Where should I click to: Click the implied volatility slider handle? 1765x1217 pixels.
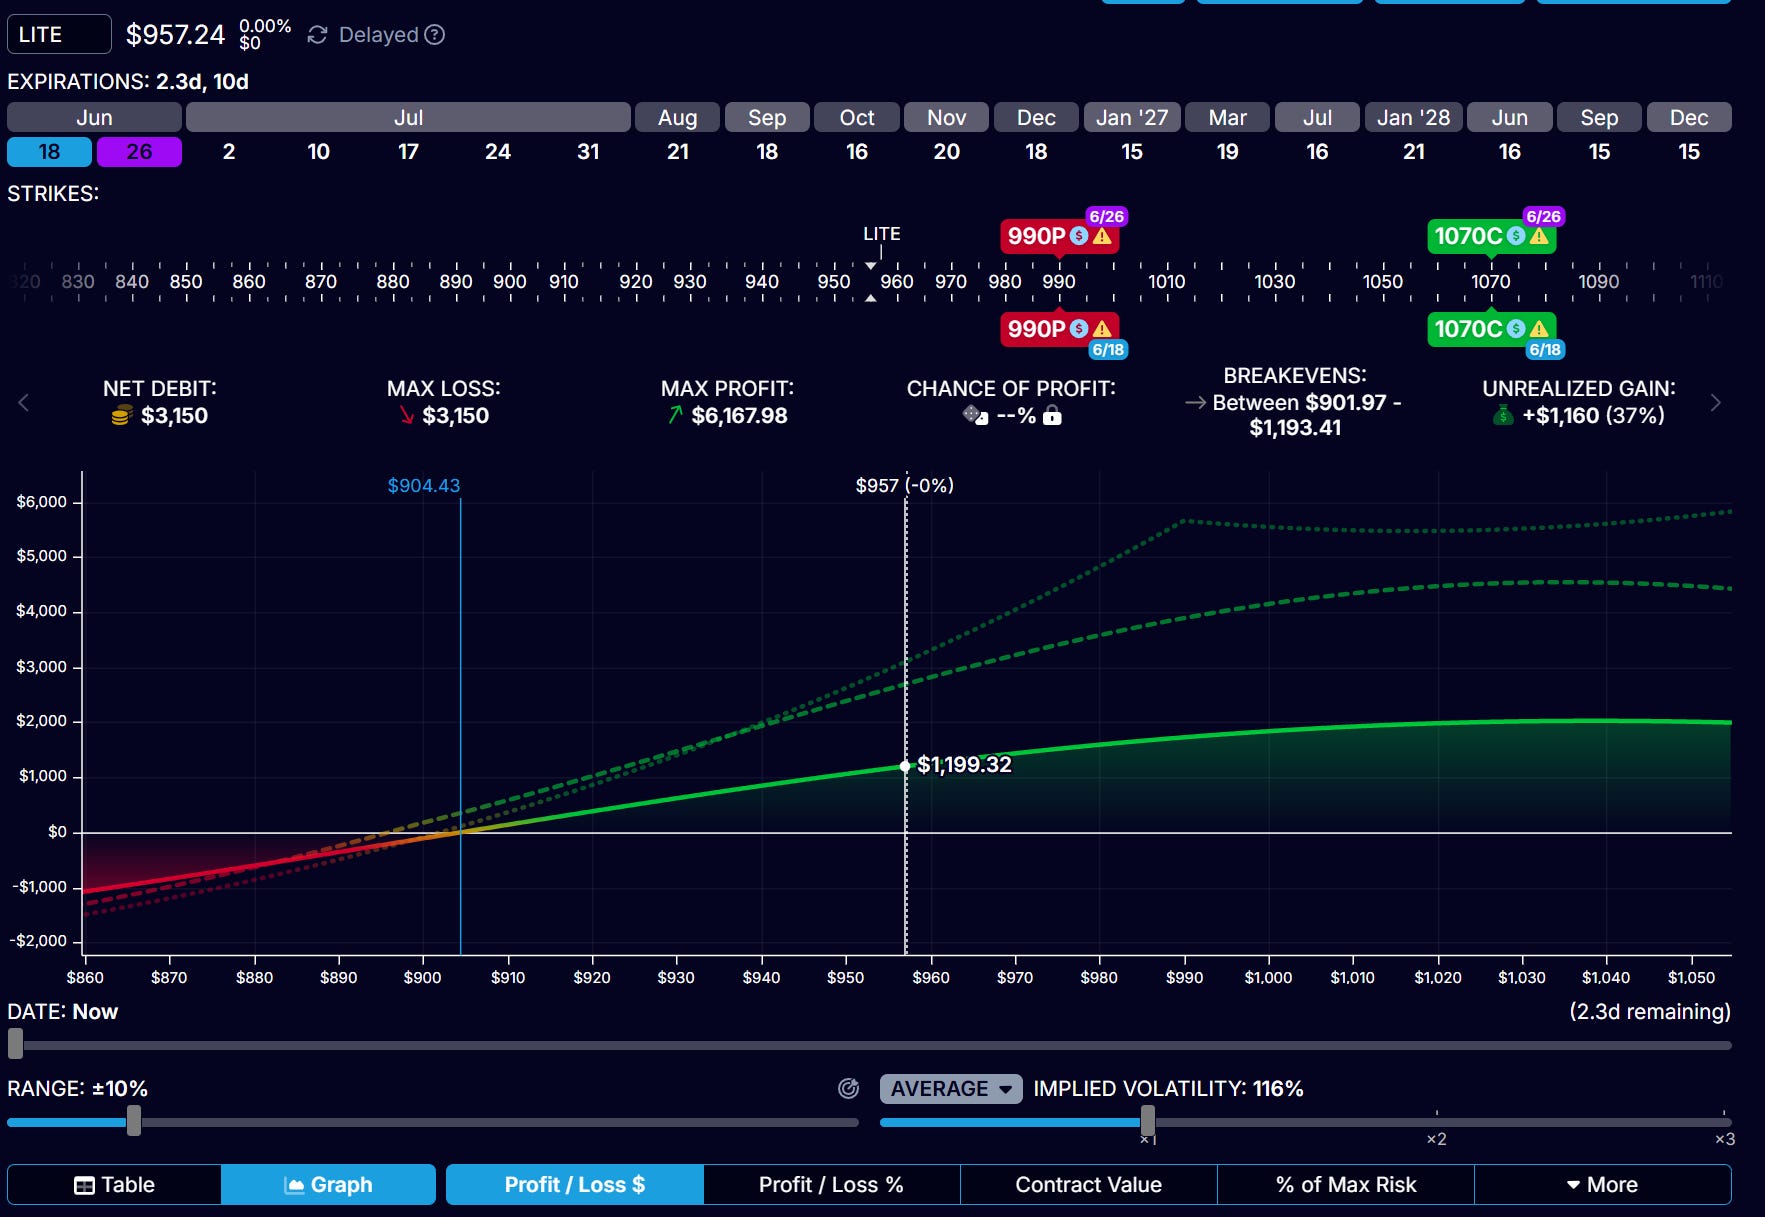tap(1148, 1121)
